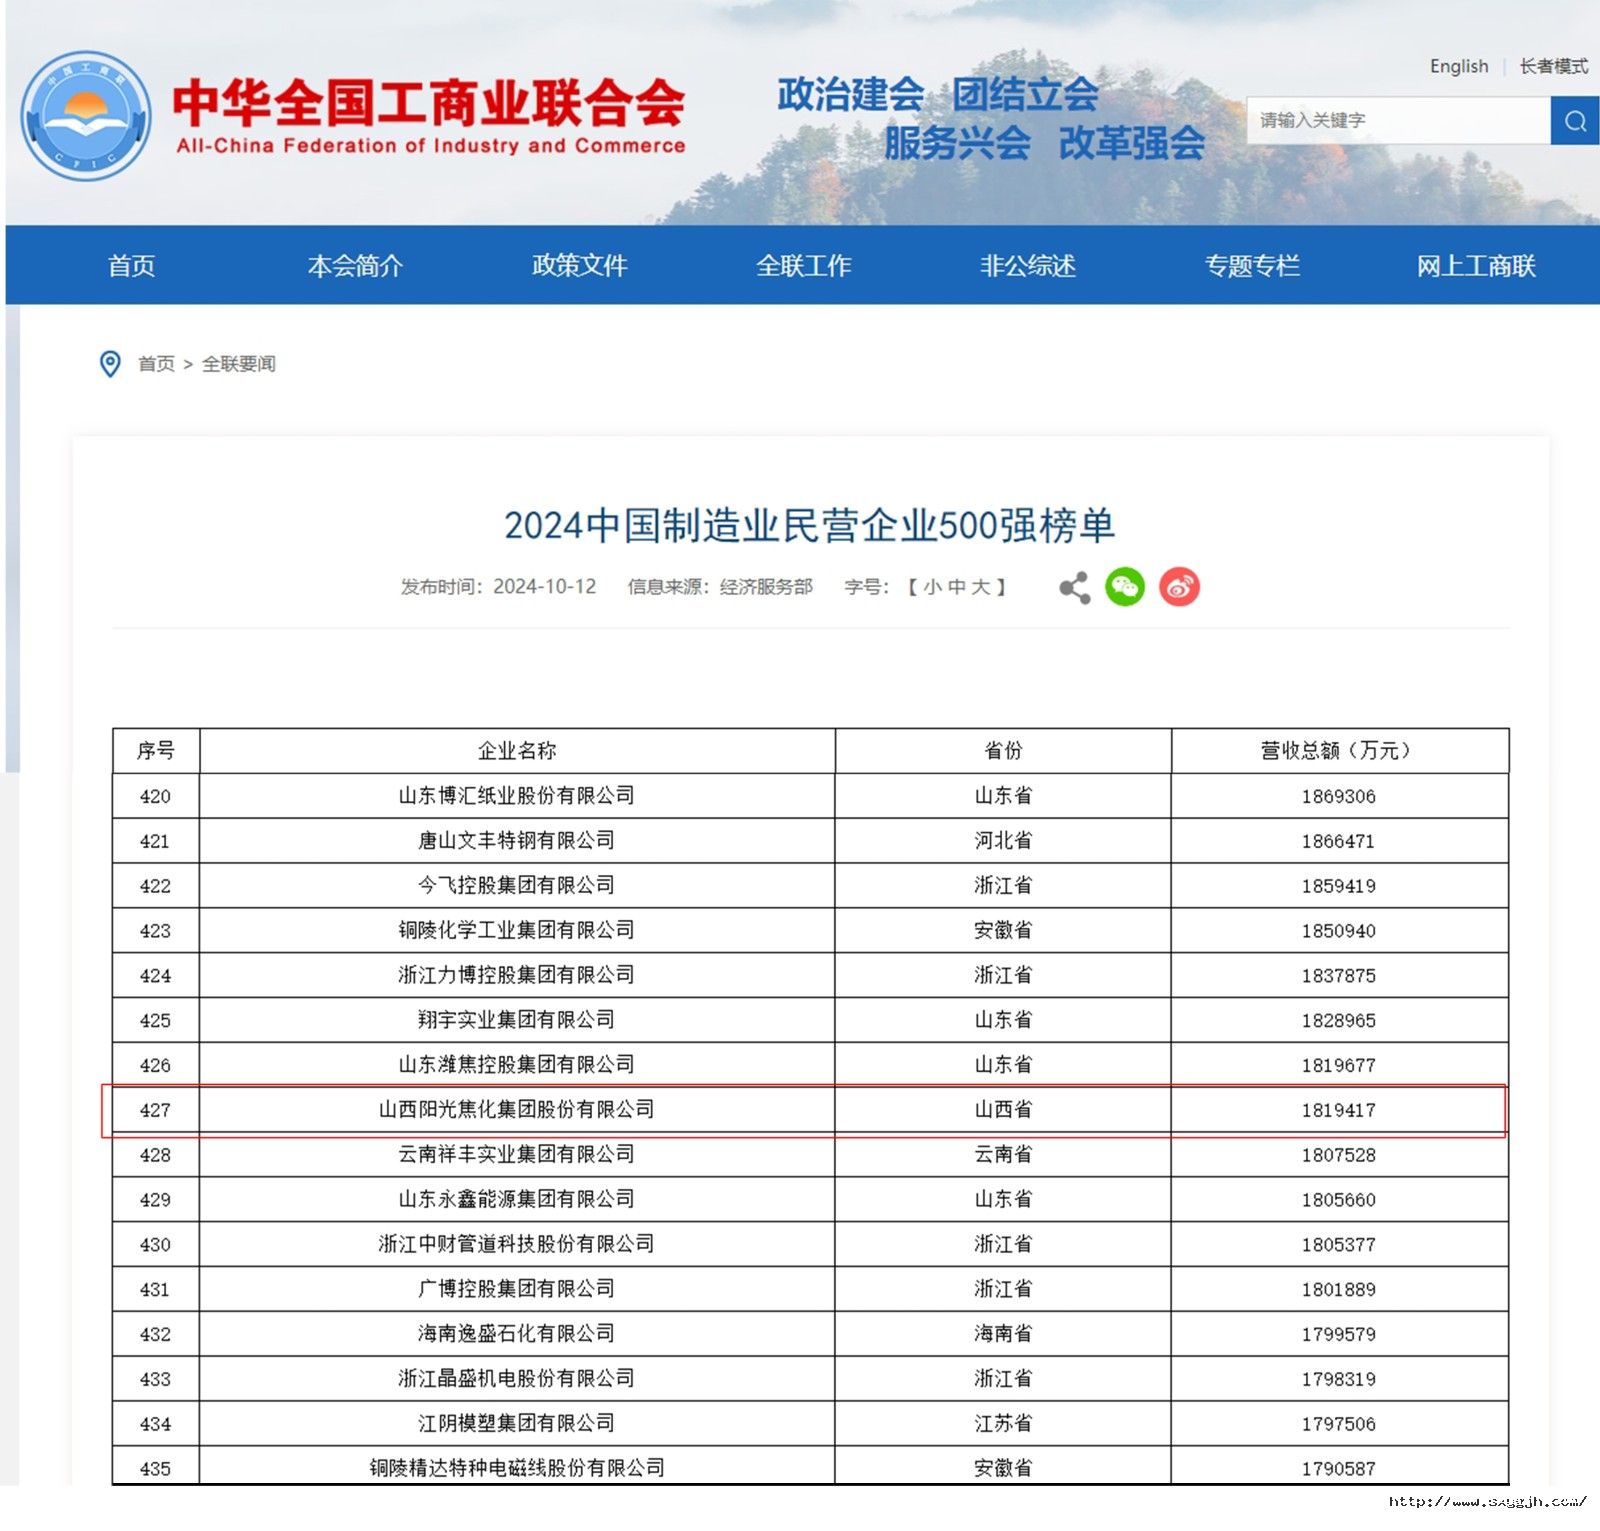Click the share icon

click(x=1074, y=587)
